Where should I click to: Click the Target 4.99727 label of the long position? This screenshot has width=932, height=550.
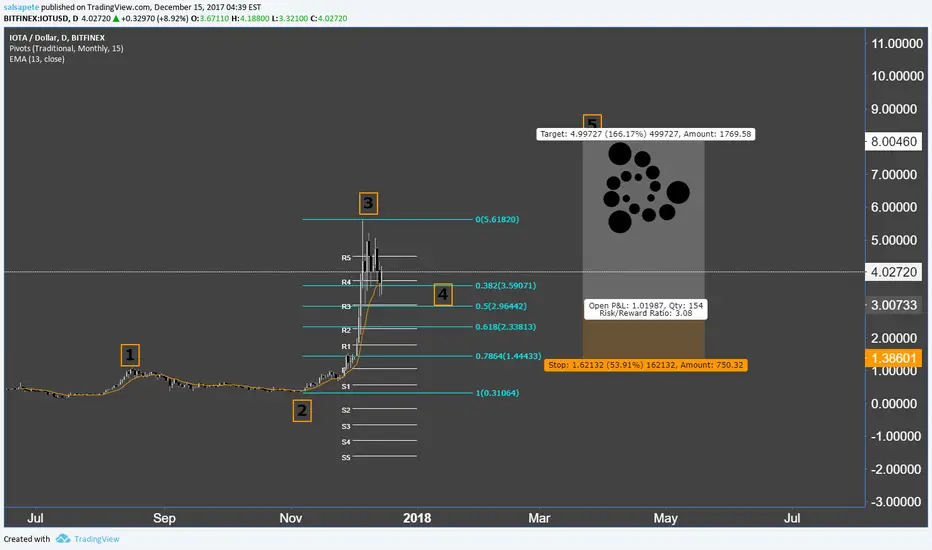pyautogui.click(x=646, y=134)
